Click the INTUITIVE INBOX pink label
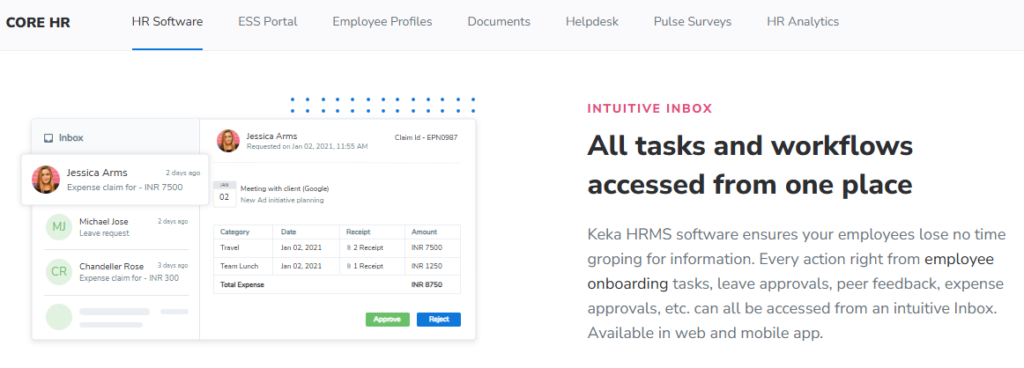 (650, 108)
